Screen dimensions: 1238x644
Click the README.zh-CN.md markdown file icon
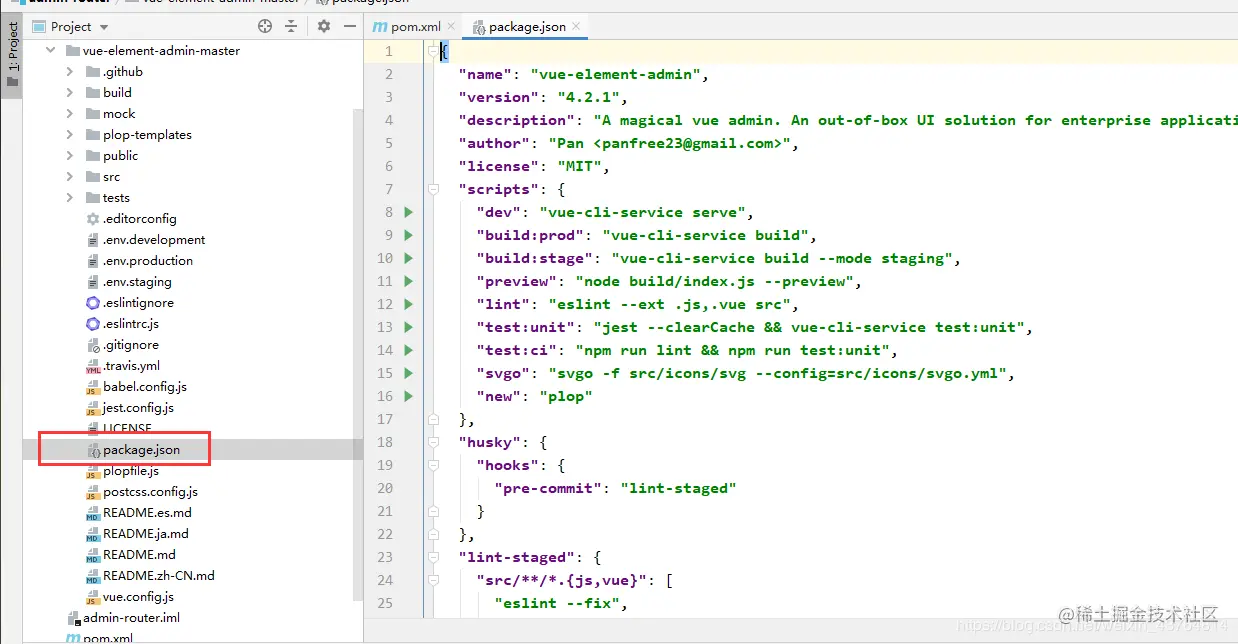(x=93, y=576)
